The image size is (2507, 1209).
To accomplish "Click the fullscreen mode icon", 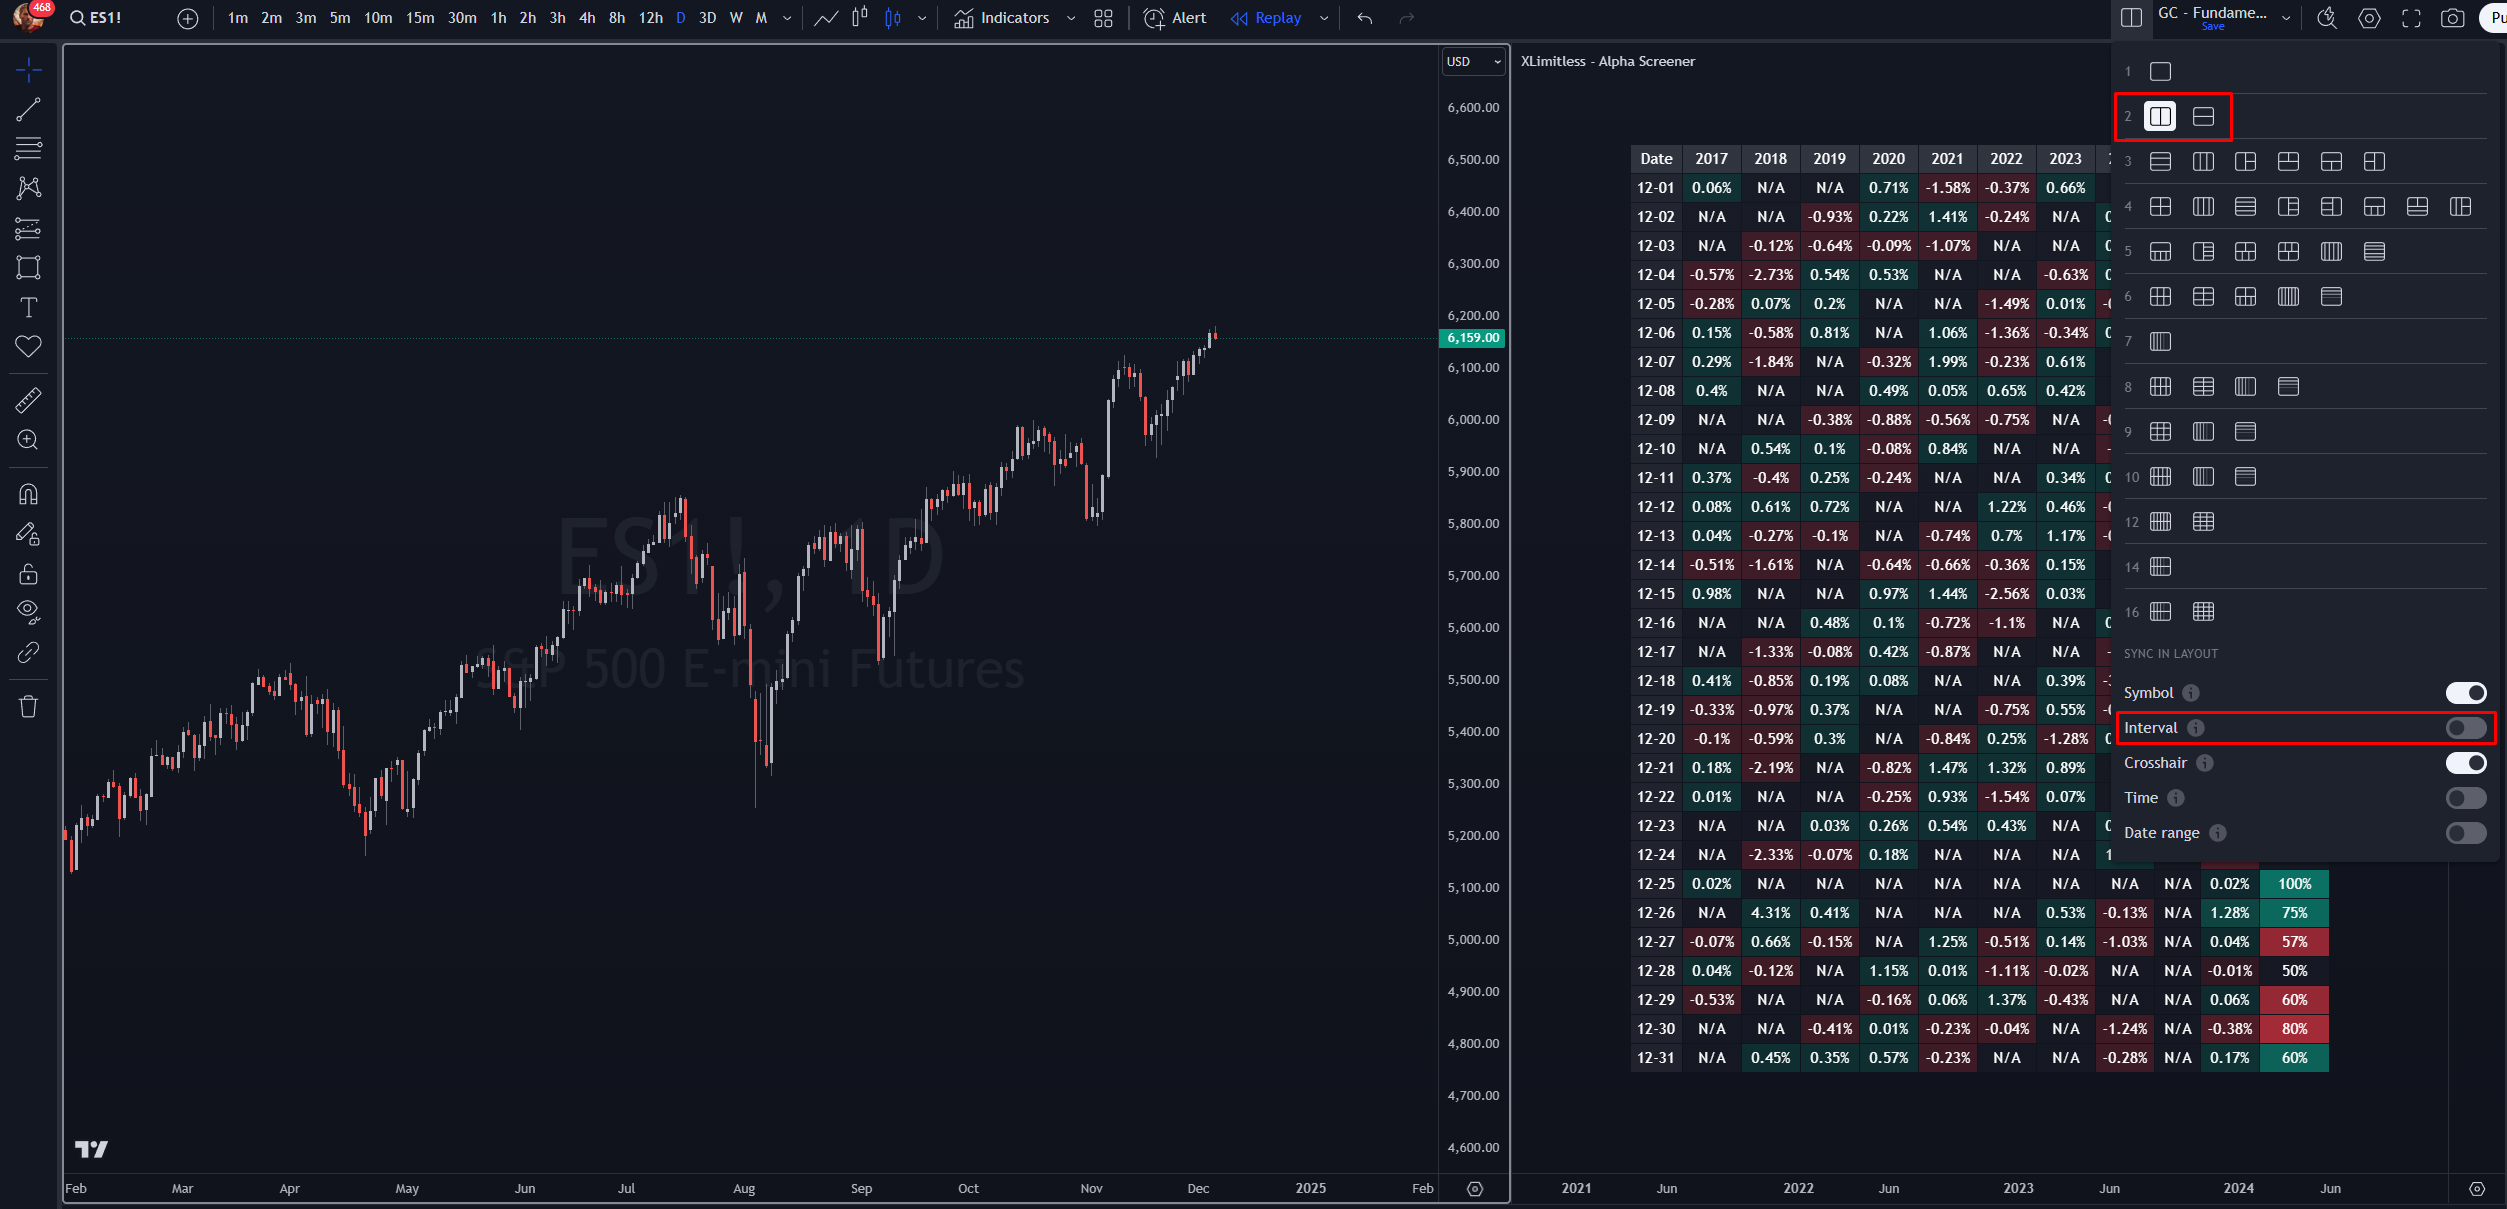I will 2411,18.
